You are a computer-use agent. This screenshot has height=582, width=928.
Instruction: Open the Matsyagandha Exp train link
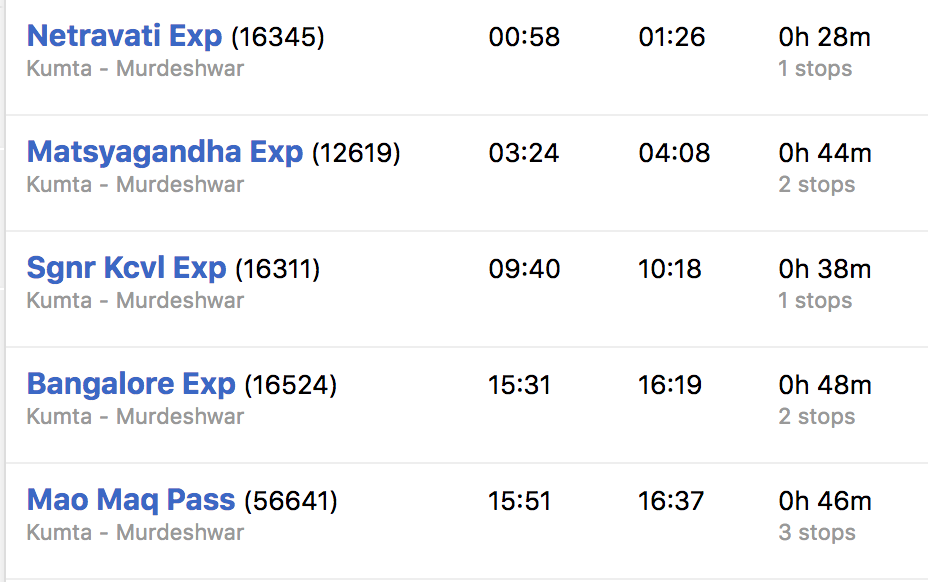click(x=164, y=153)
